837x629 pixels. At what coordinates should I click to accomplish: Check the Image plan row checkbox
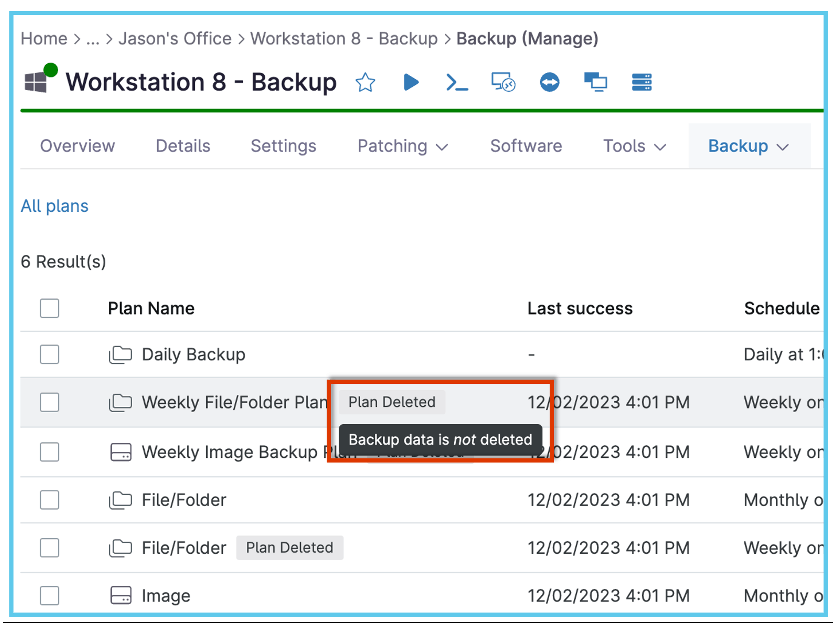[x=49, y=595]
